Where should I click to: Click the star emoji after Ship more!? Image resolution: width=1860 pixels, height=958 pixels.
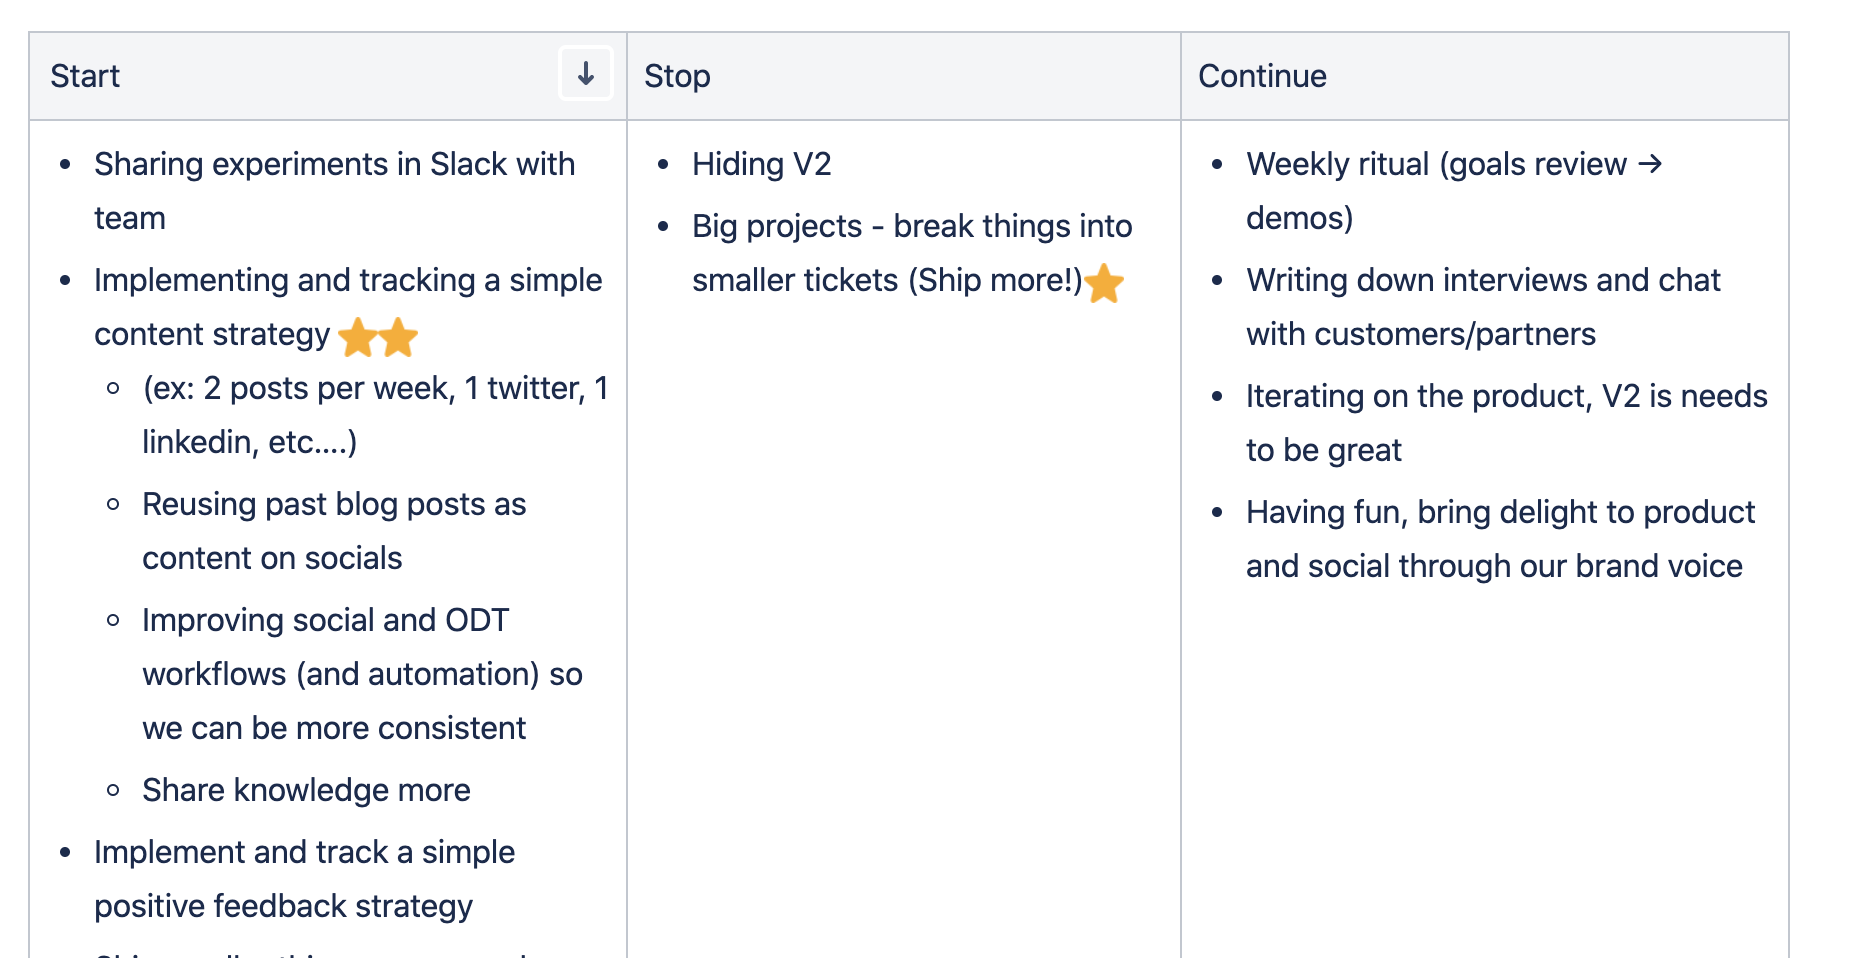tap(1104, 283)
